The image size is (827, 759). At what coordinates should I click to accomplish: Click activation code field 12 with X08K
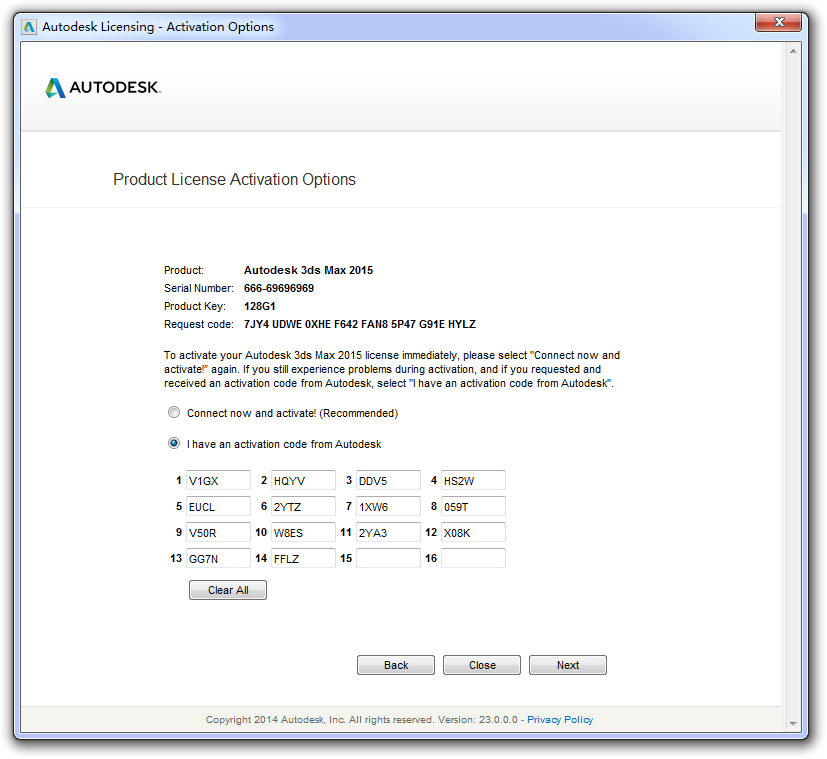473,532
